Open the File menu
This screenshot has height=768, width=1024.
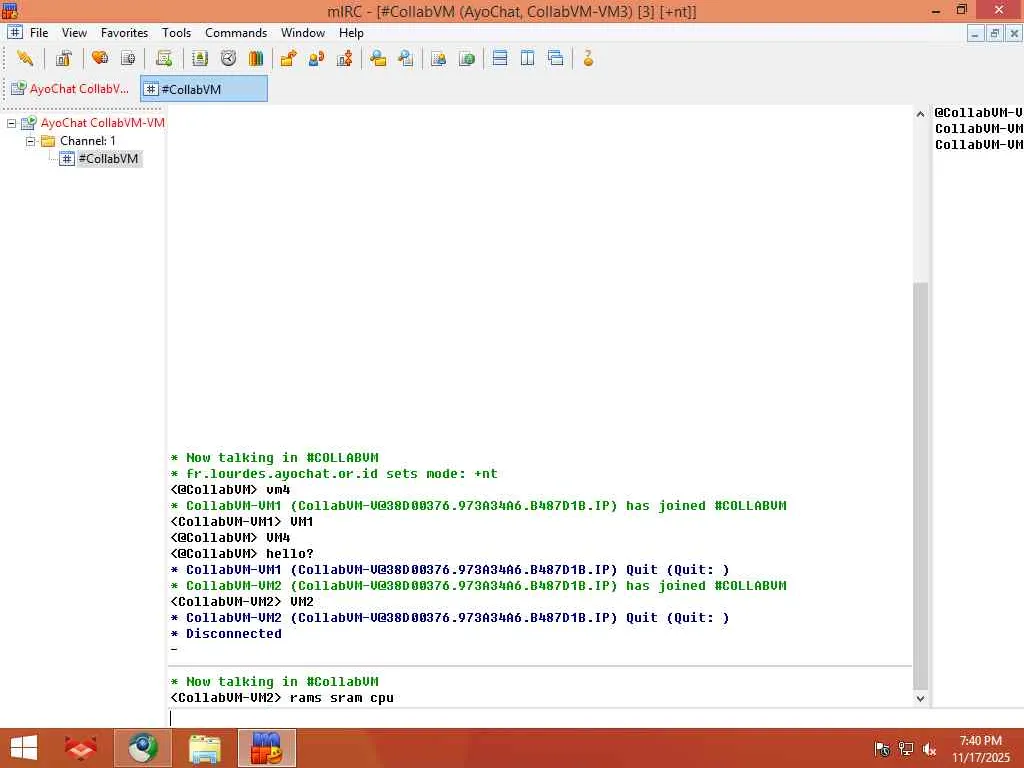(x=39, y=33)
